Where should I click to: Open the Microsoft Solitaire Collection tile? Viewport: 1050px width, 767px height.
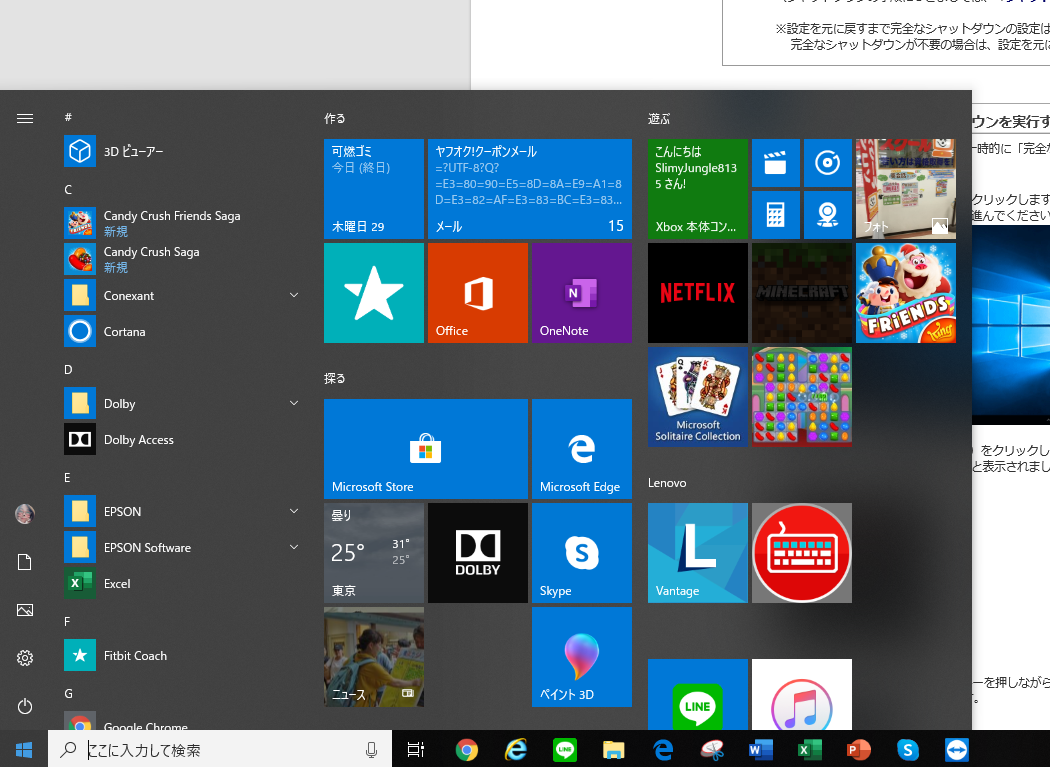698,397
